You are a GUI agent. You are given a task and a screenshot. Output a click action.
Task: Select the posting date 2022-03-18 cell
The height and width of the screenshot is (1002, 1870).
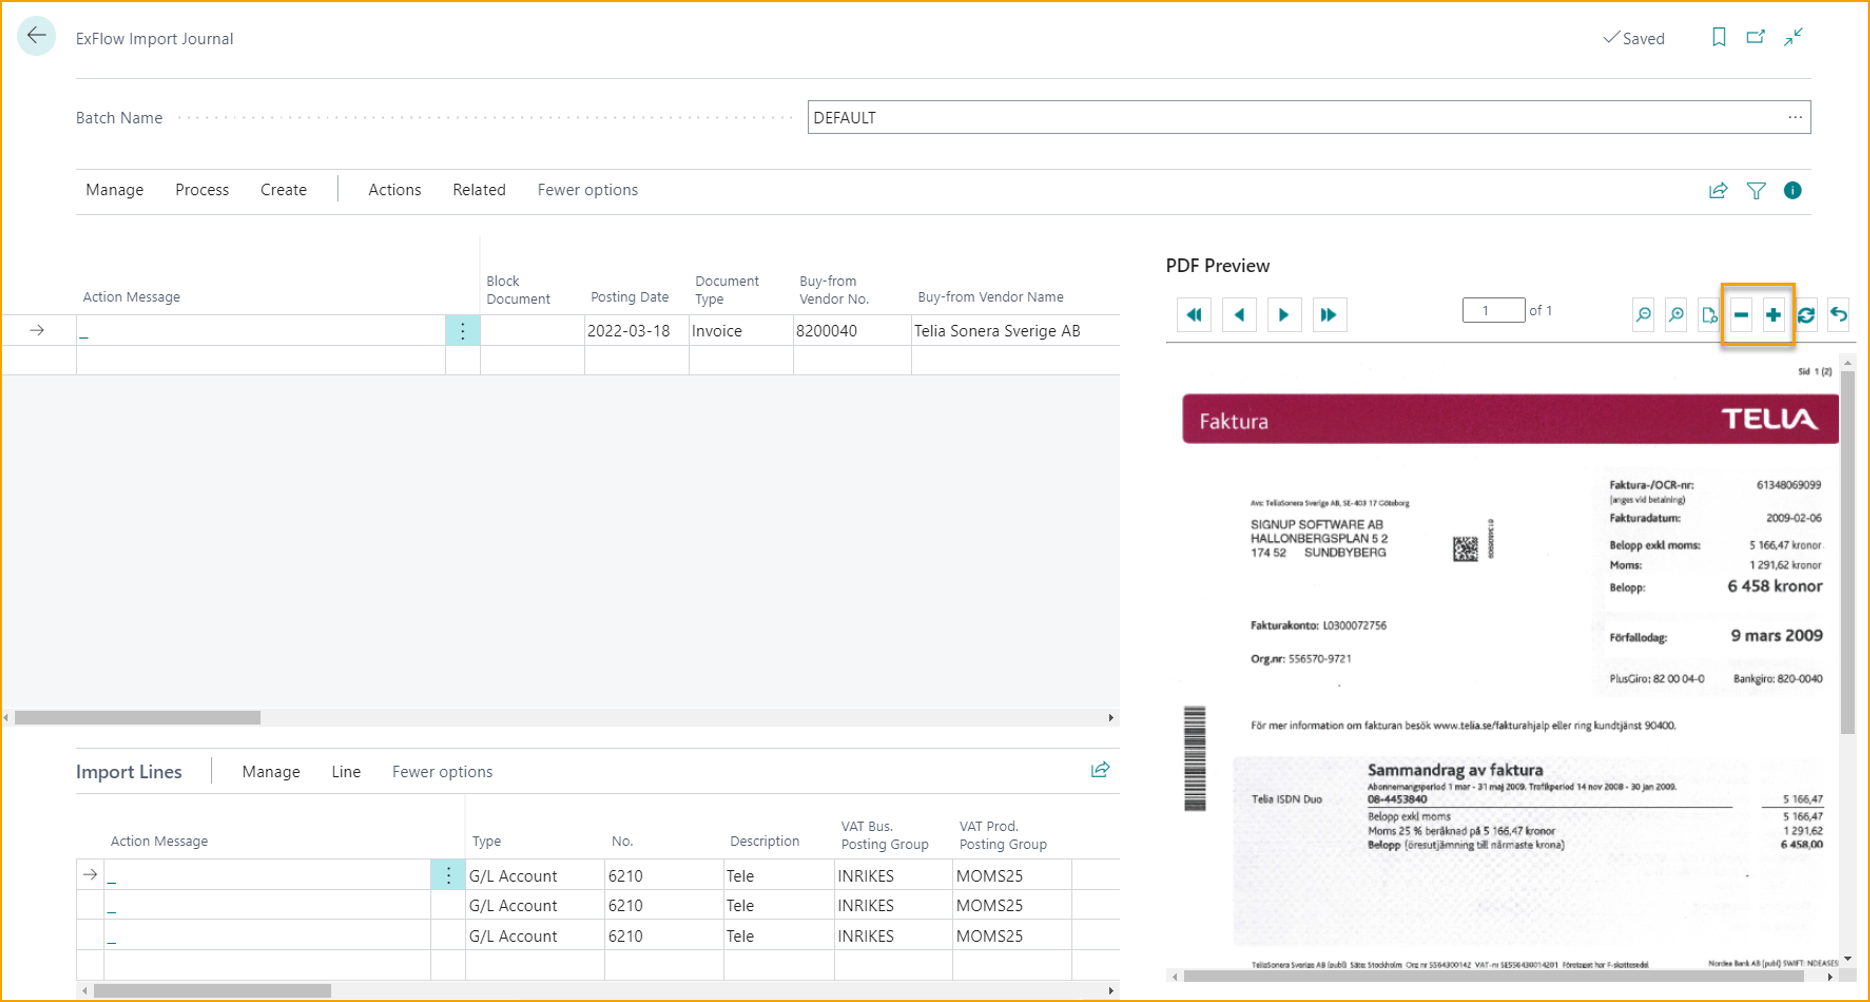[636, 331]
